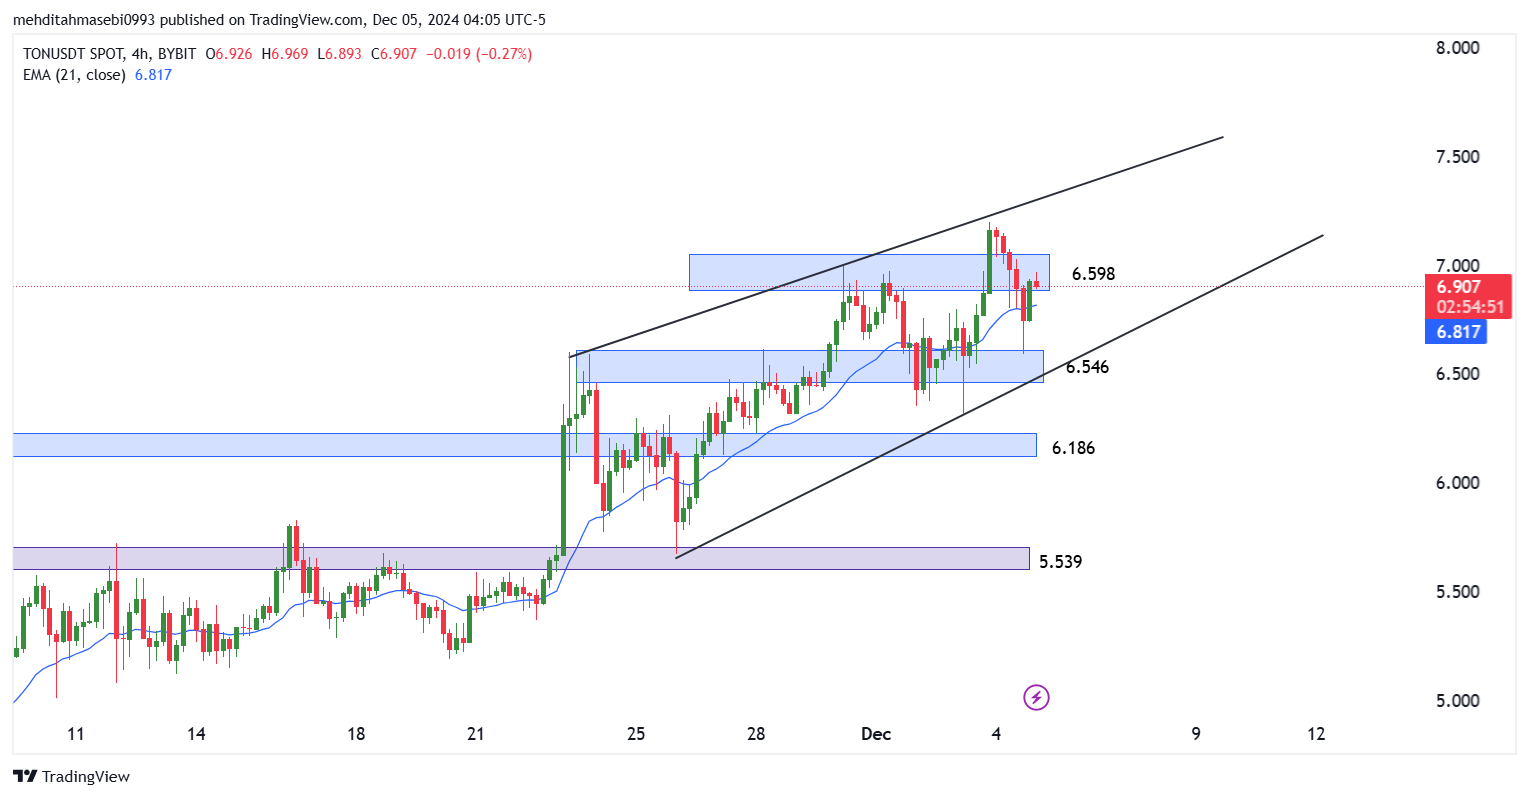Click date 4 on the time axis

pos(996,734)
